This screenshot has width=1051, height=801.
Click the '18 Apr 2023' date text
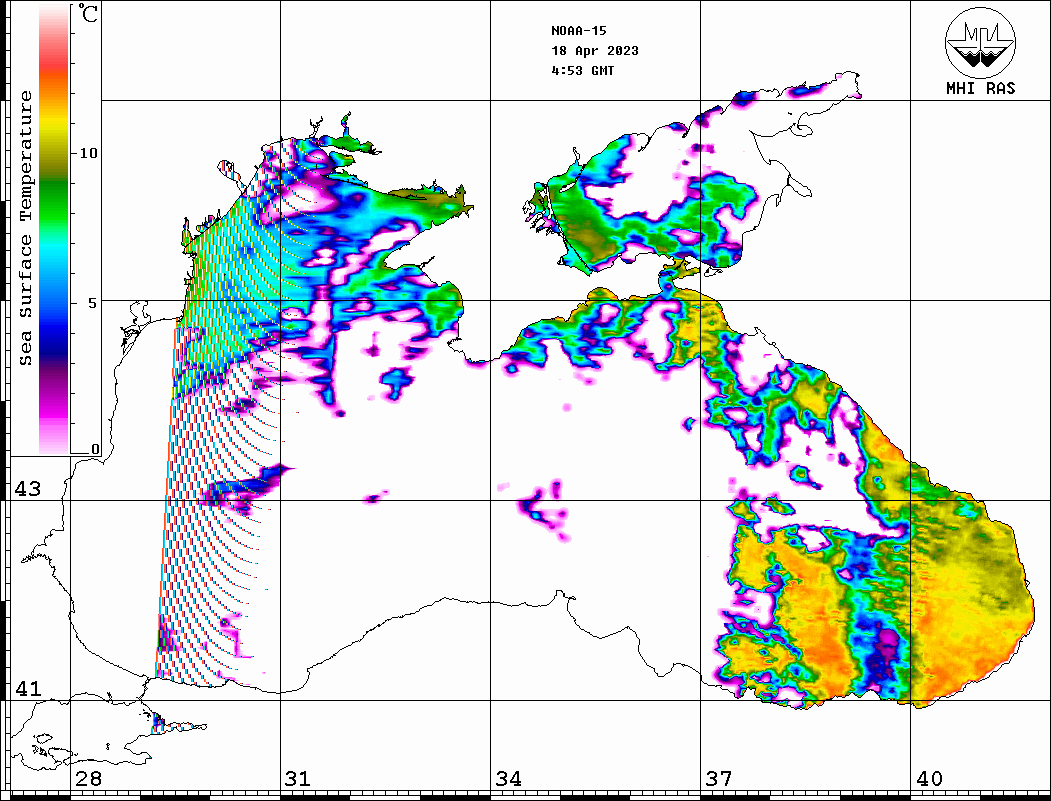click(x=595, y=51)
